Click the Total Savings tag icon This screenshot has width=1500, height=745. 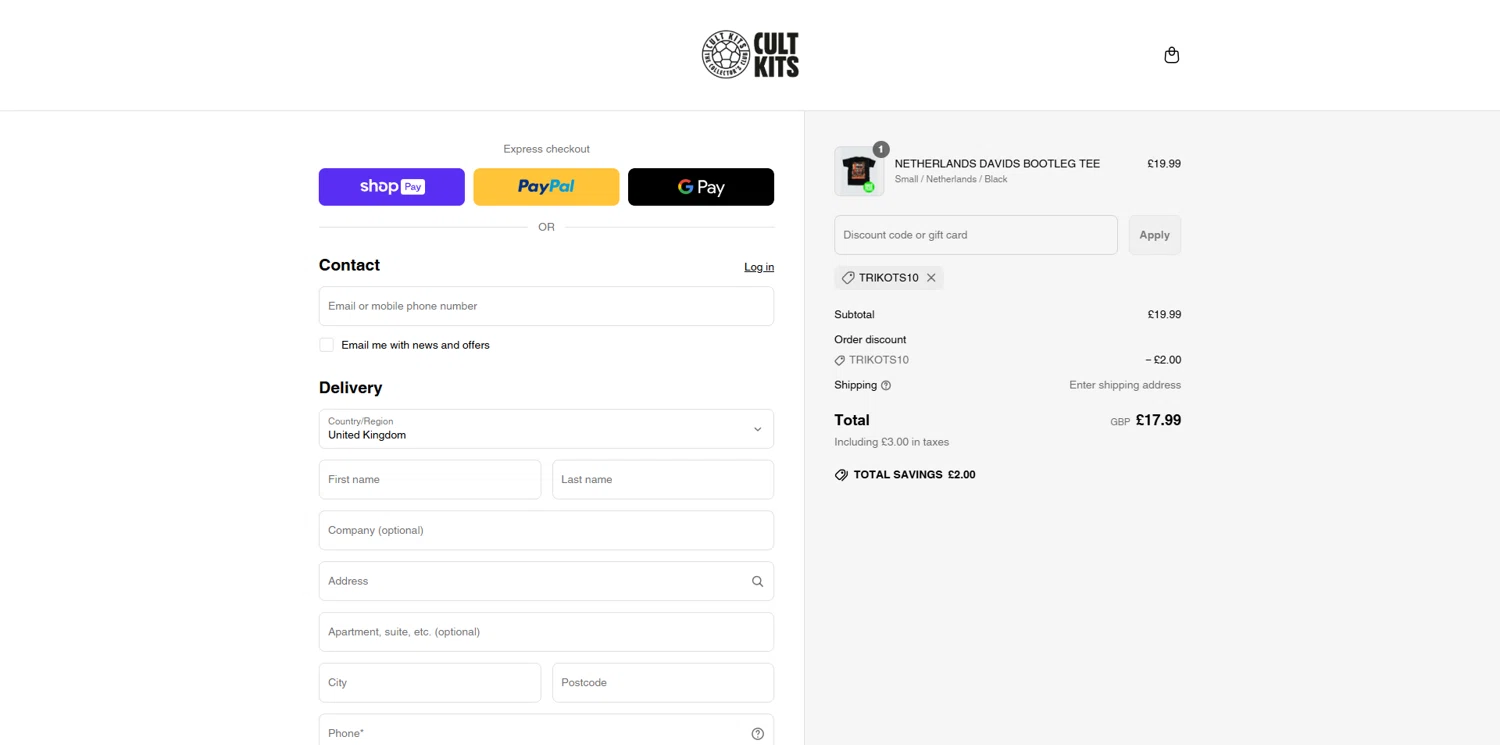point(841,475)
